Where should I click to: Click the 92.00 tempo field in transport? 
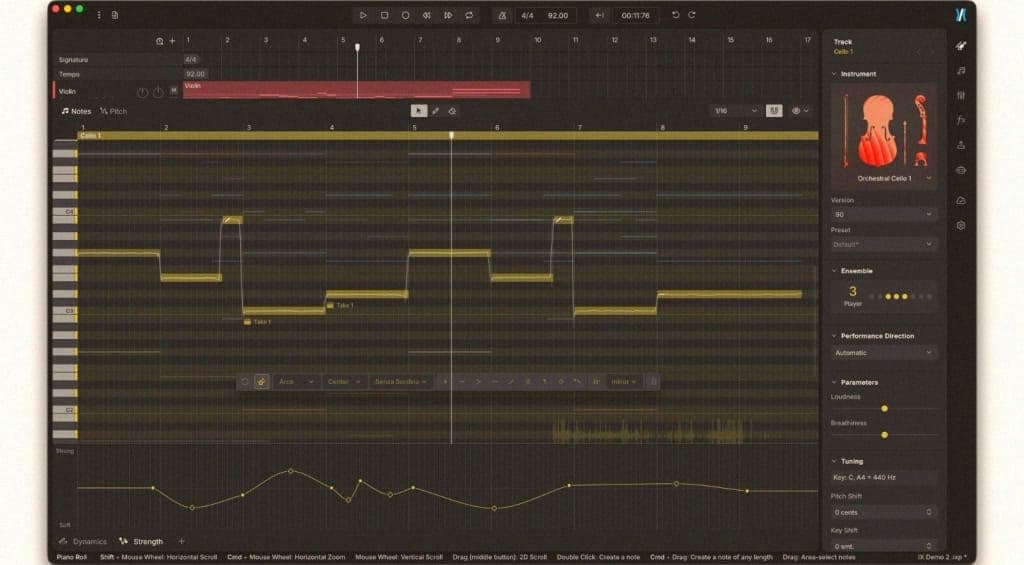pyautogui.click(x=558, y=15)
